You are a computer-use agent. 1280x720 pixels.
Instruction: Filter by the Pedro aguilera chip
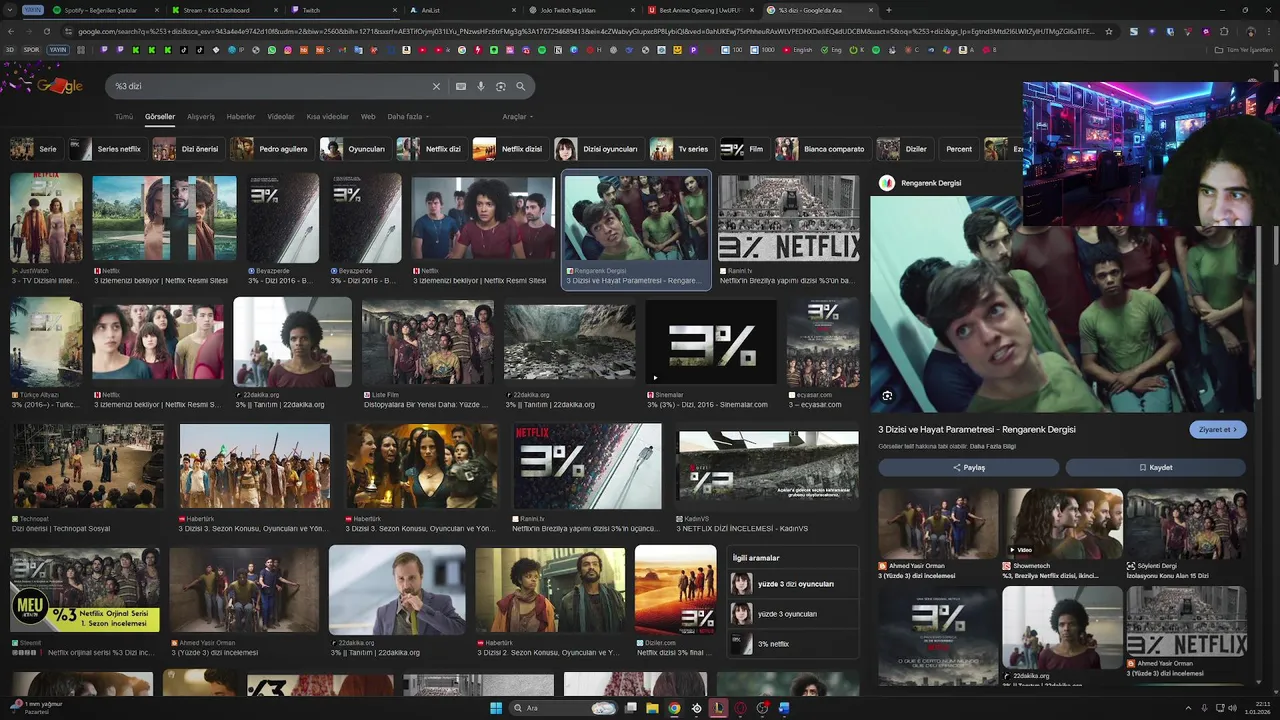(271, 149)
